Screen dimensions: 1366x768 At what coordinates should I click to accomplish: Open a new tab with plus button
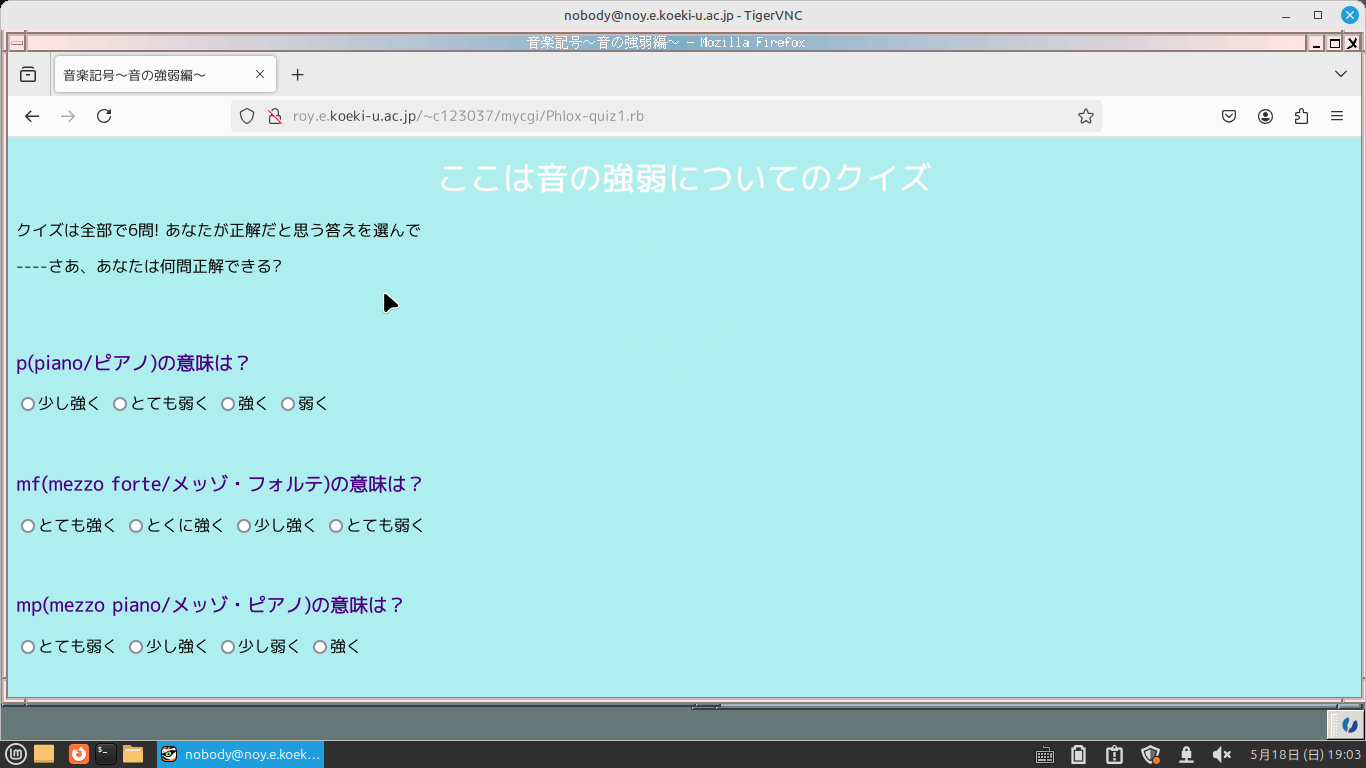point(297,75)
